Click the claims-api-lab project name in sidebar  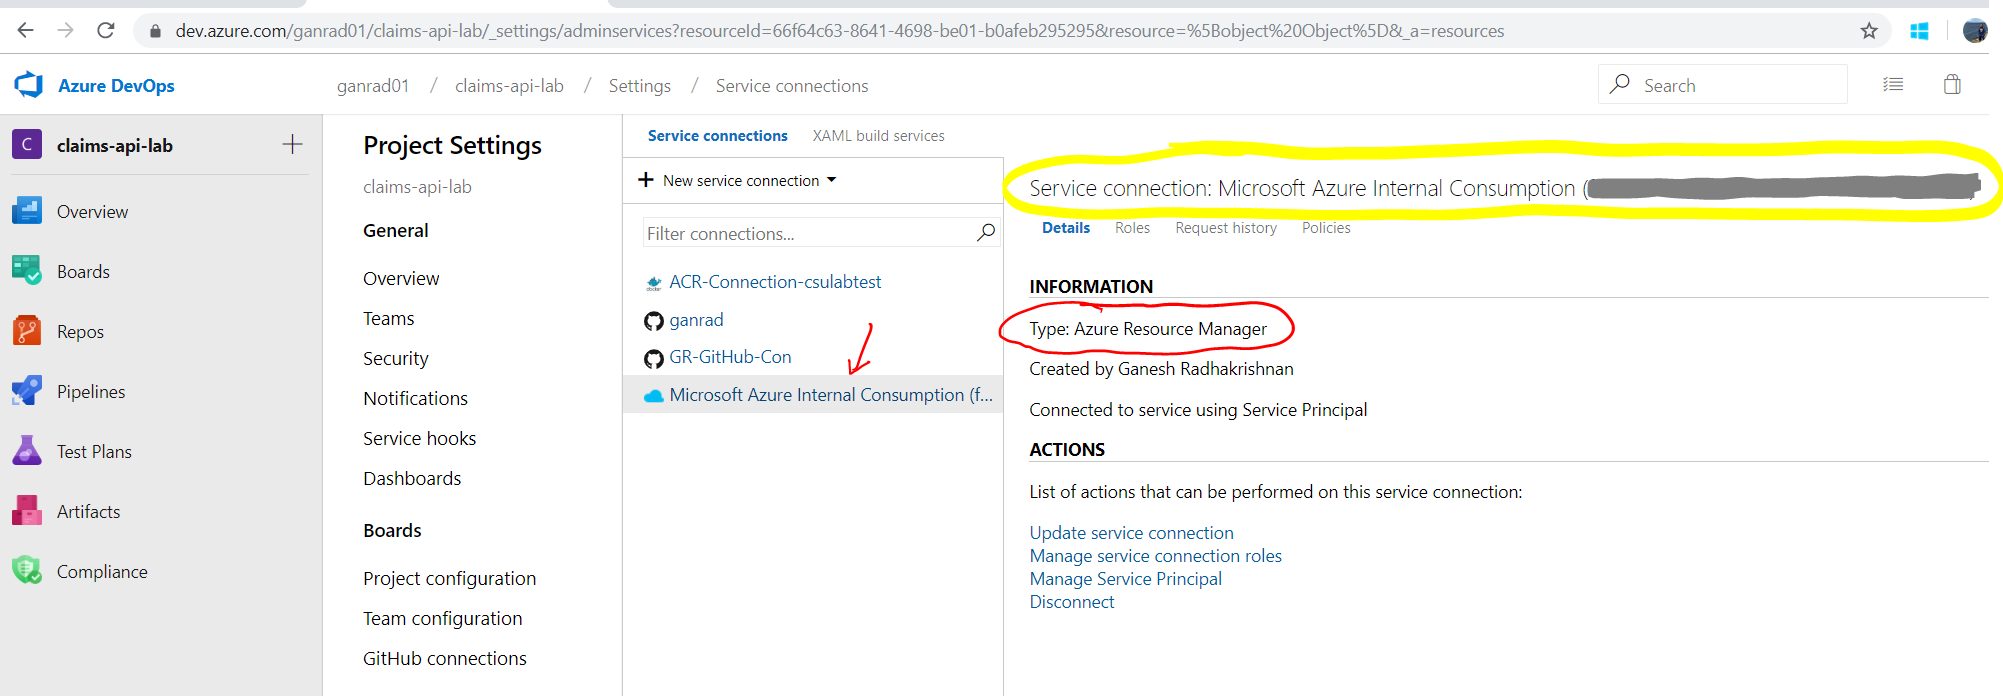[x=115, y=145]
